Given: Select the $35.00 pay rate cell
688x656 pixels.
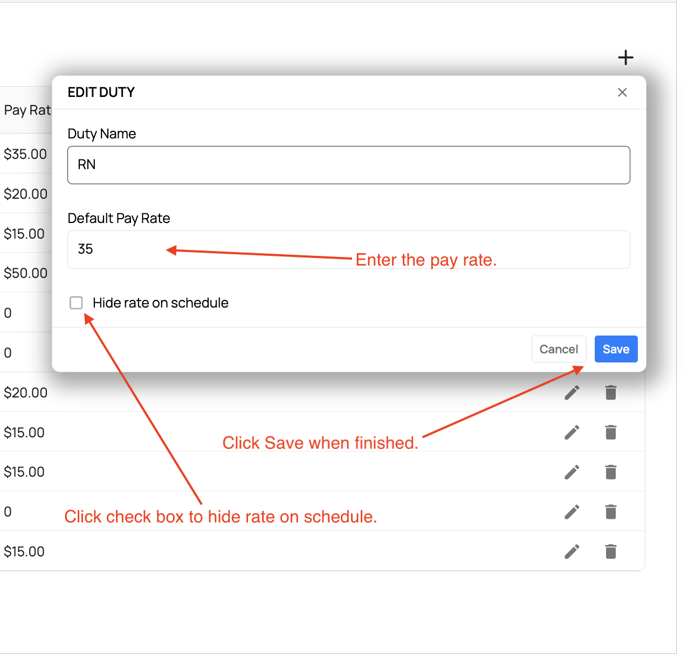Looking at the screenshot, I should (x=25, y=154).
